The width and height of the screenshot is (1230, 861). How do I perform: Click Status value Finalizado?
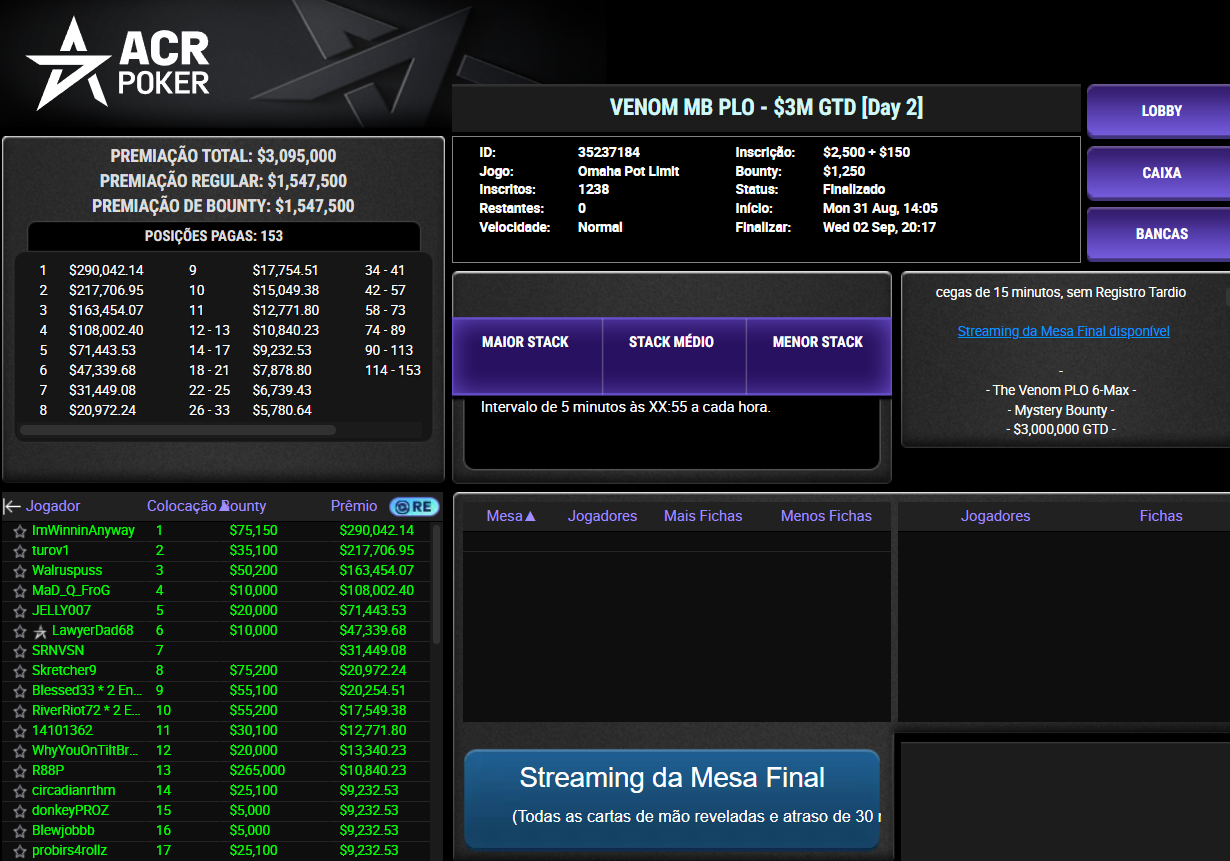tap(854, 190)
